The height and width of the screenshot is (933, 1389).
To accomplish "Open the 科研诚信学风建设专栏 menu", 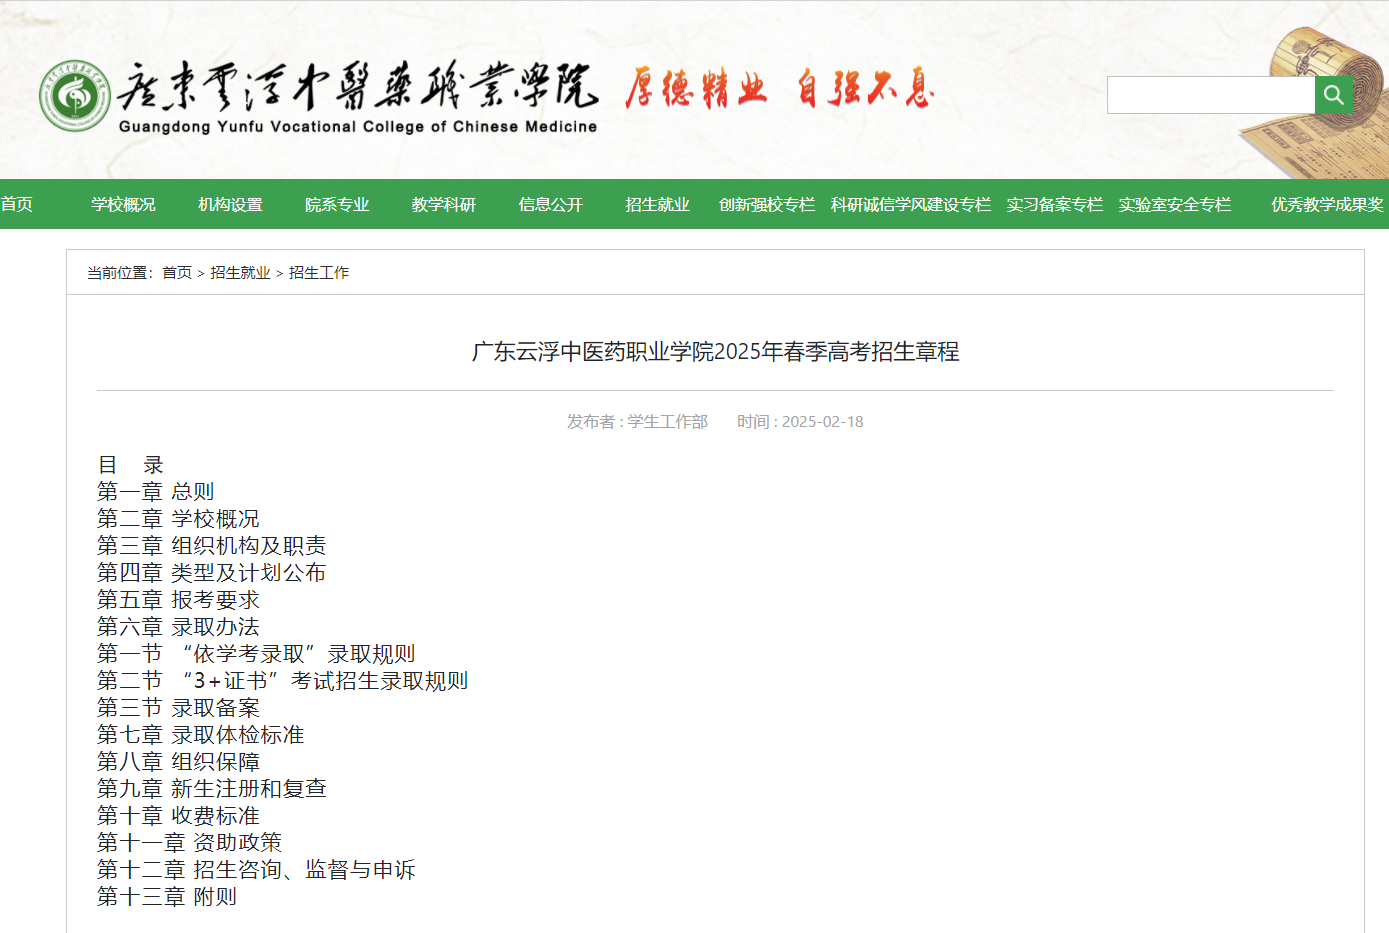I will click(x=910, y=204).
